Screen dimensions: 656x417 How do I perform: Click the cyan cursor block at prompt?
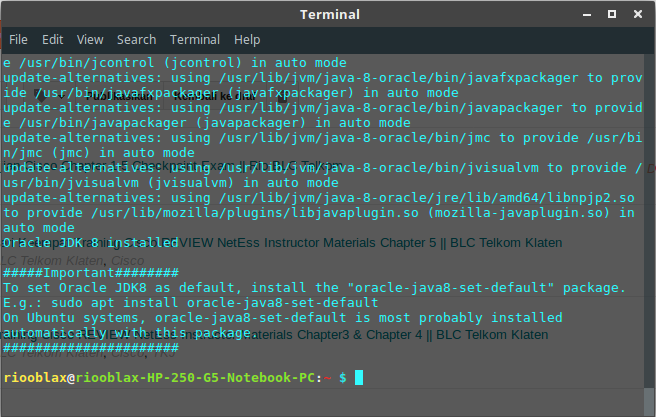[359, 378]
